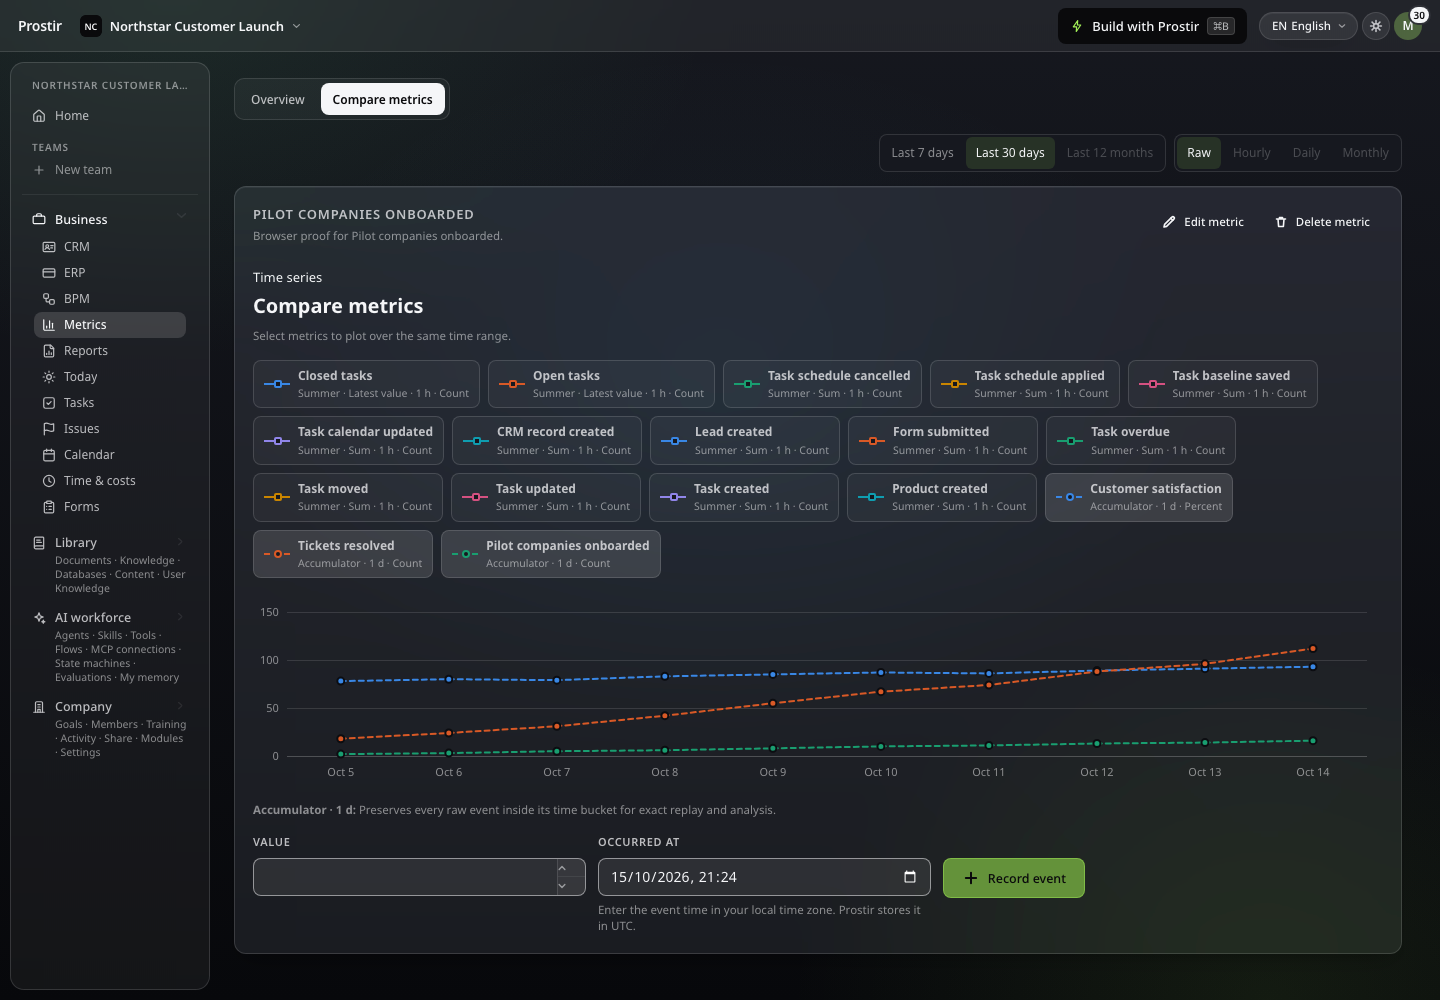
Task: Collapse the Business section chevron
Action: (181, 217)
